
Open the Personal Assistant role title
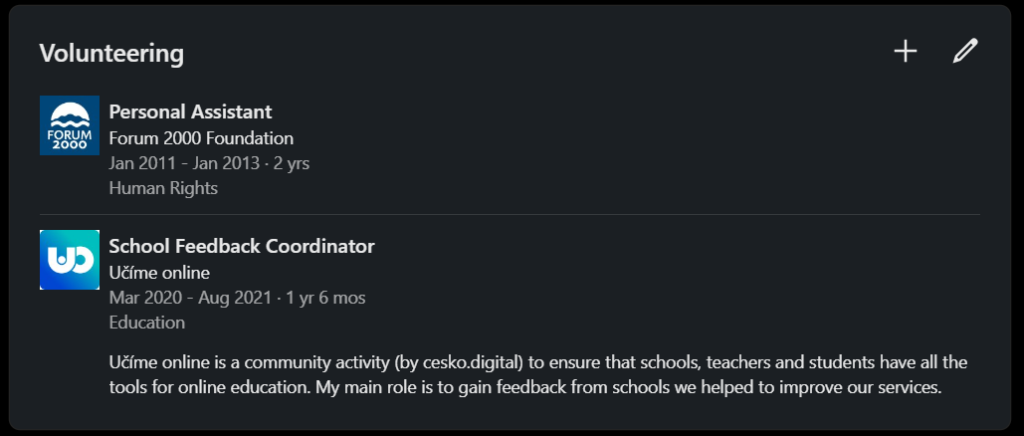pos(190,112)
